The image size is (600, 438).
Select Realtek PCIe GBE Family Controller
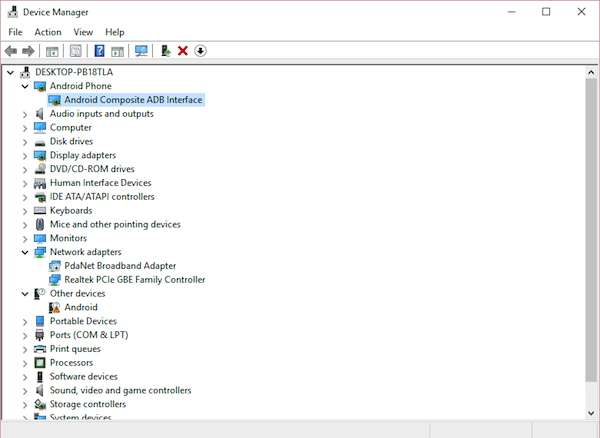pyautogui.click(x=135, y=280)
